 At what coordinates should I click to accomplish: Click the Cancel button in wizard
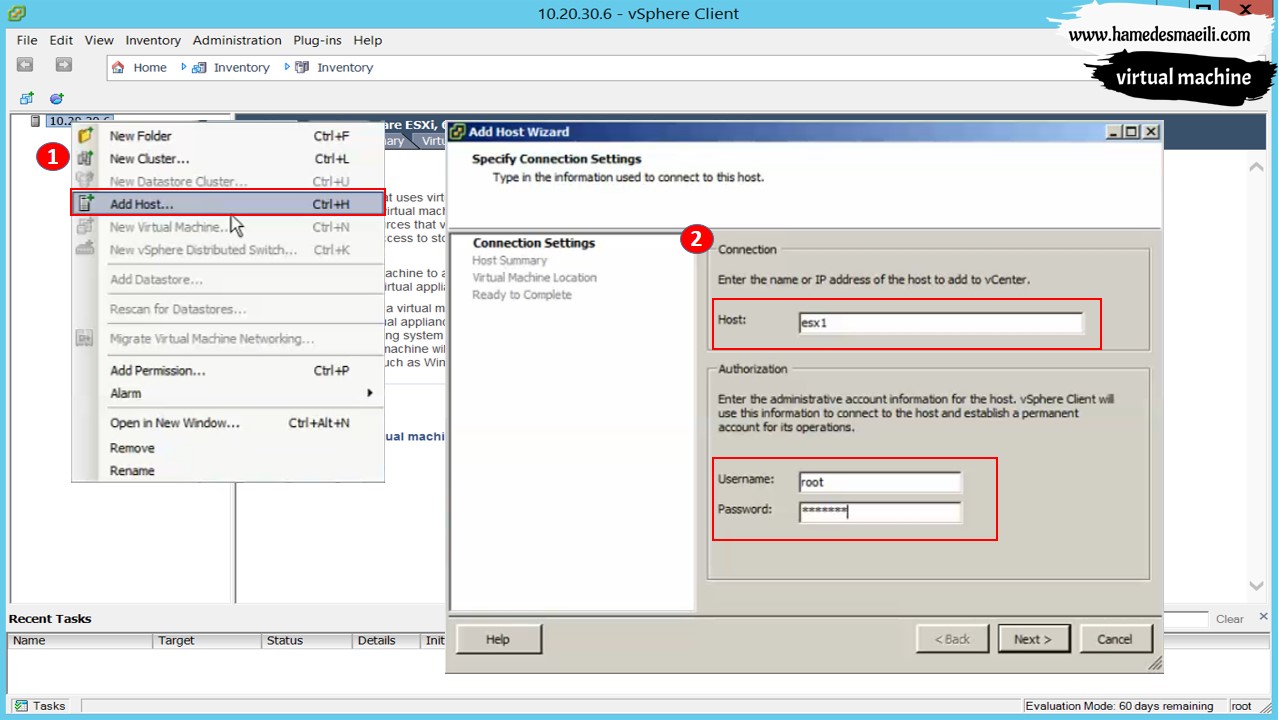(1115, 639)
